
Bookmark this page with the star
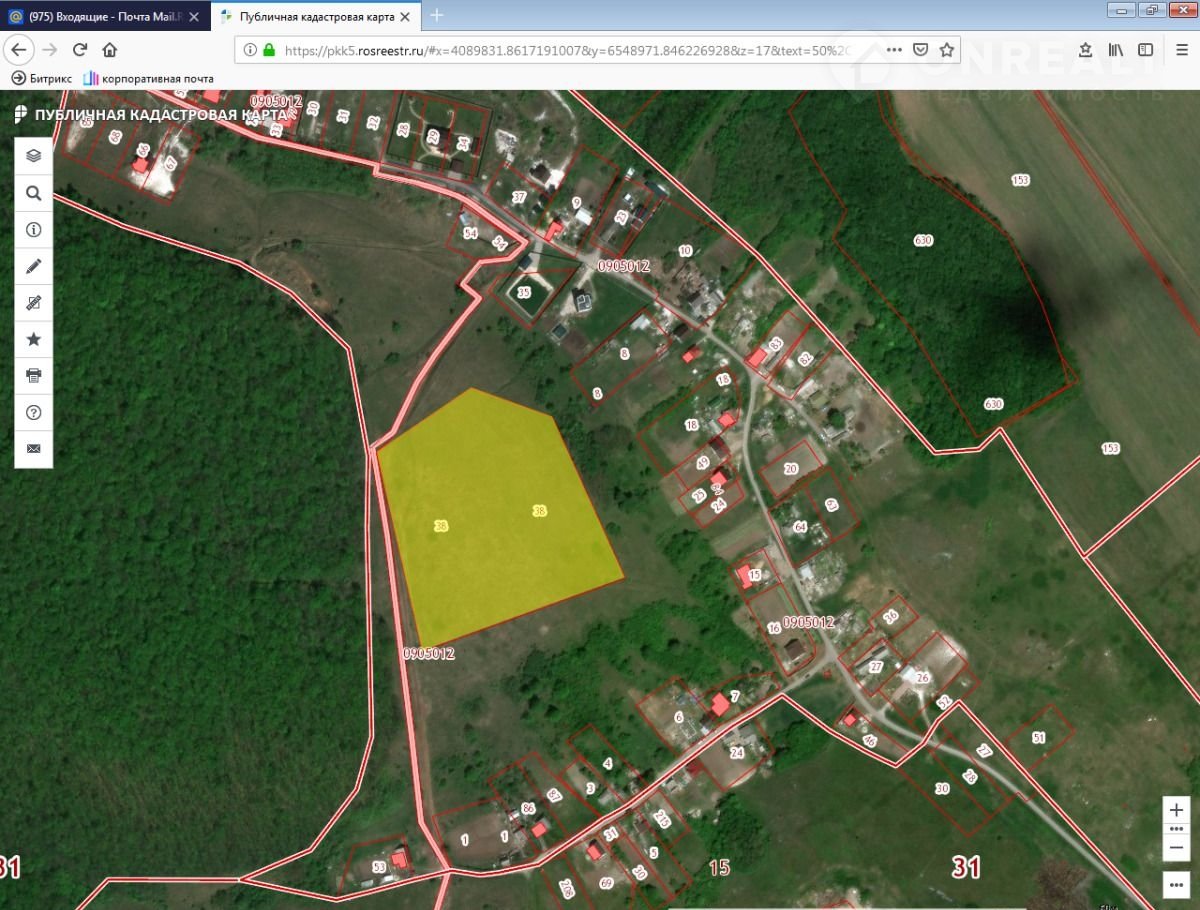(946, 50)
